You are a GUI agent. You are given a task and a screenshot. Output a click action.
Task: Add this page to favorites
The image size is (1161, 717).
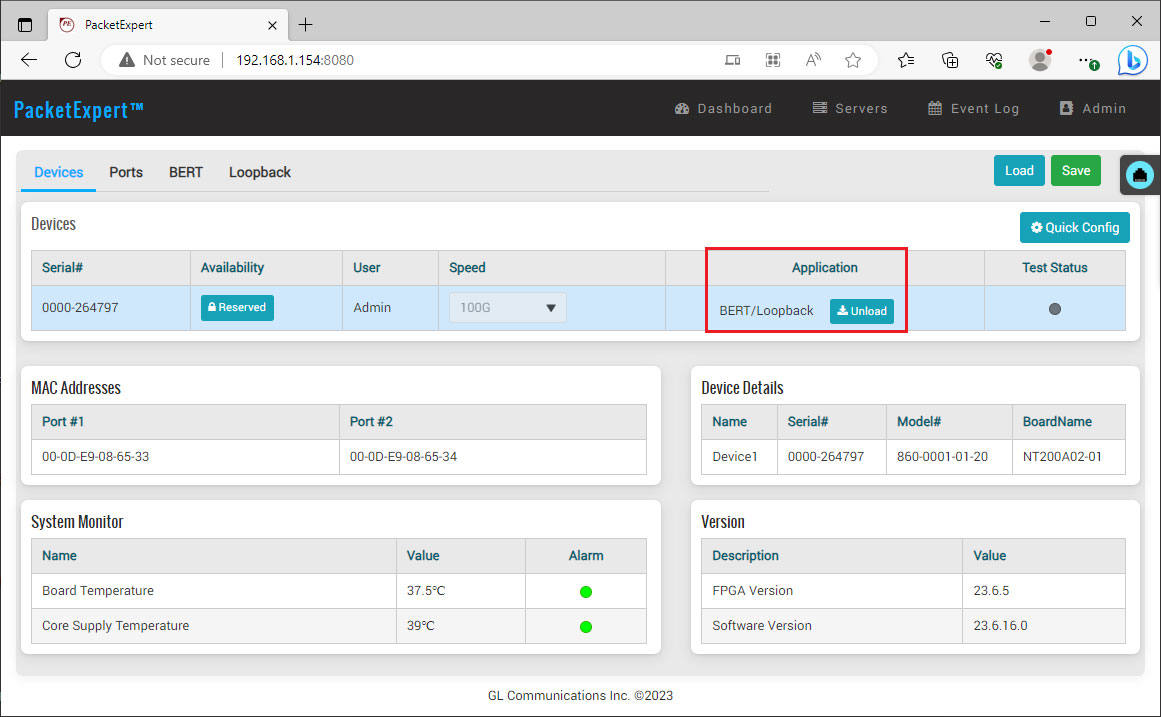point(853,60)
